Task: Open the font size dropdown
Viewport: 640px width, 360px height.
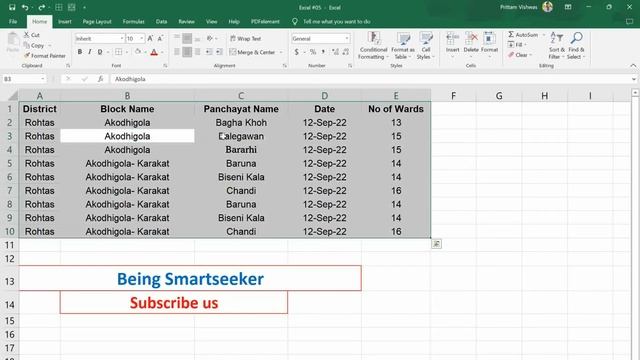Action: [x=142, y=38]
